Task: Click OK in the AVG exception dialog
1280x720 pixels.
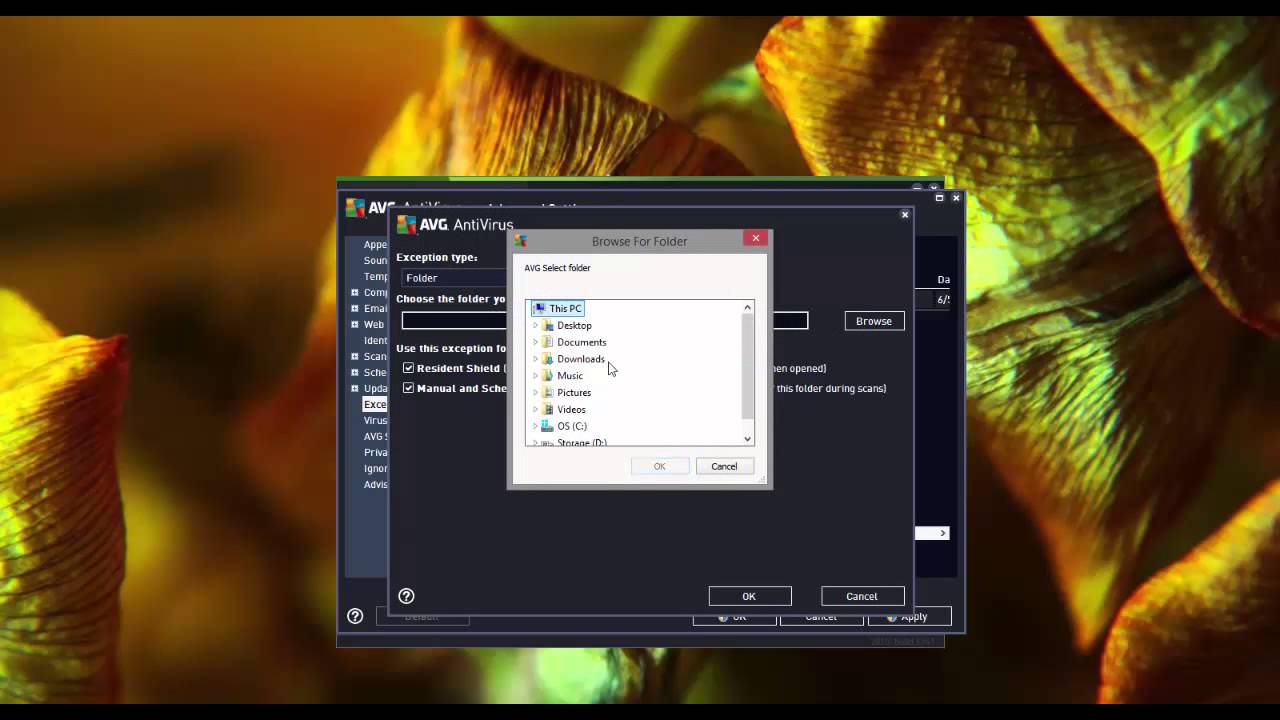Action: 749,596
